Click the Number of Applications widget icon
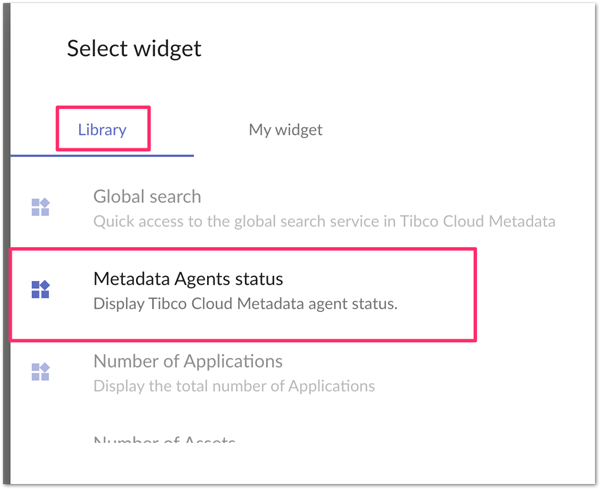 click(40, 372)
